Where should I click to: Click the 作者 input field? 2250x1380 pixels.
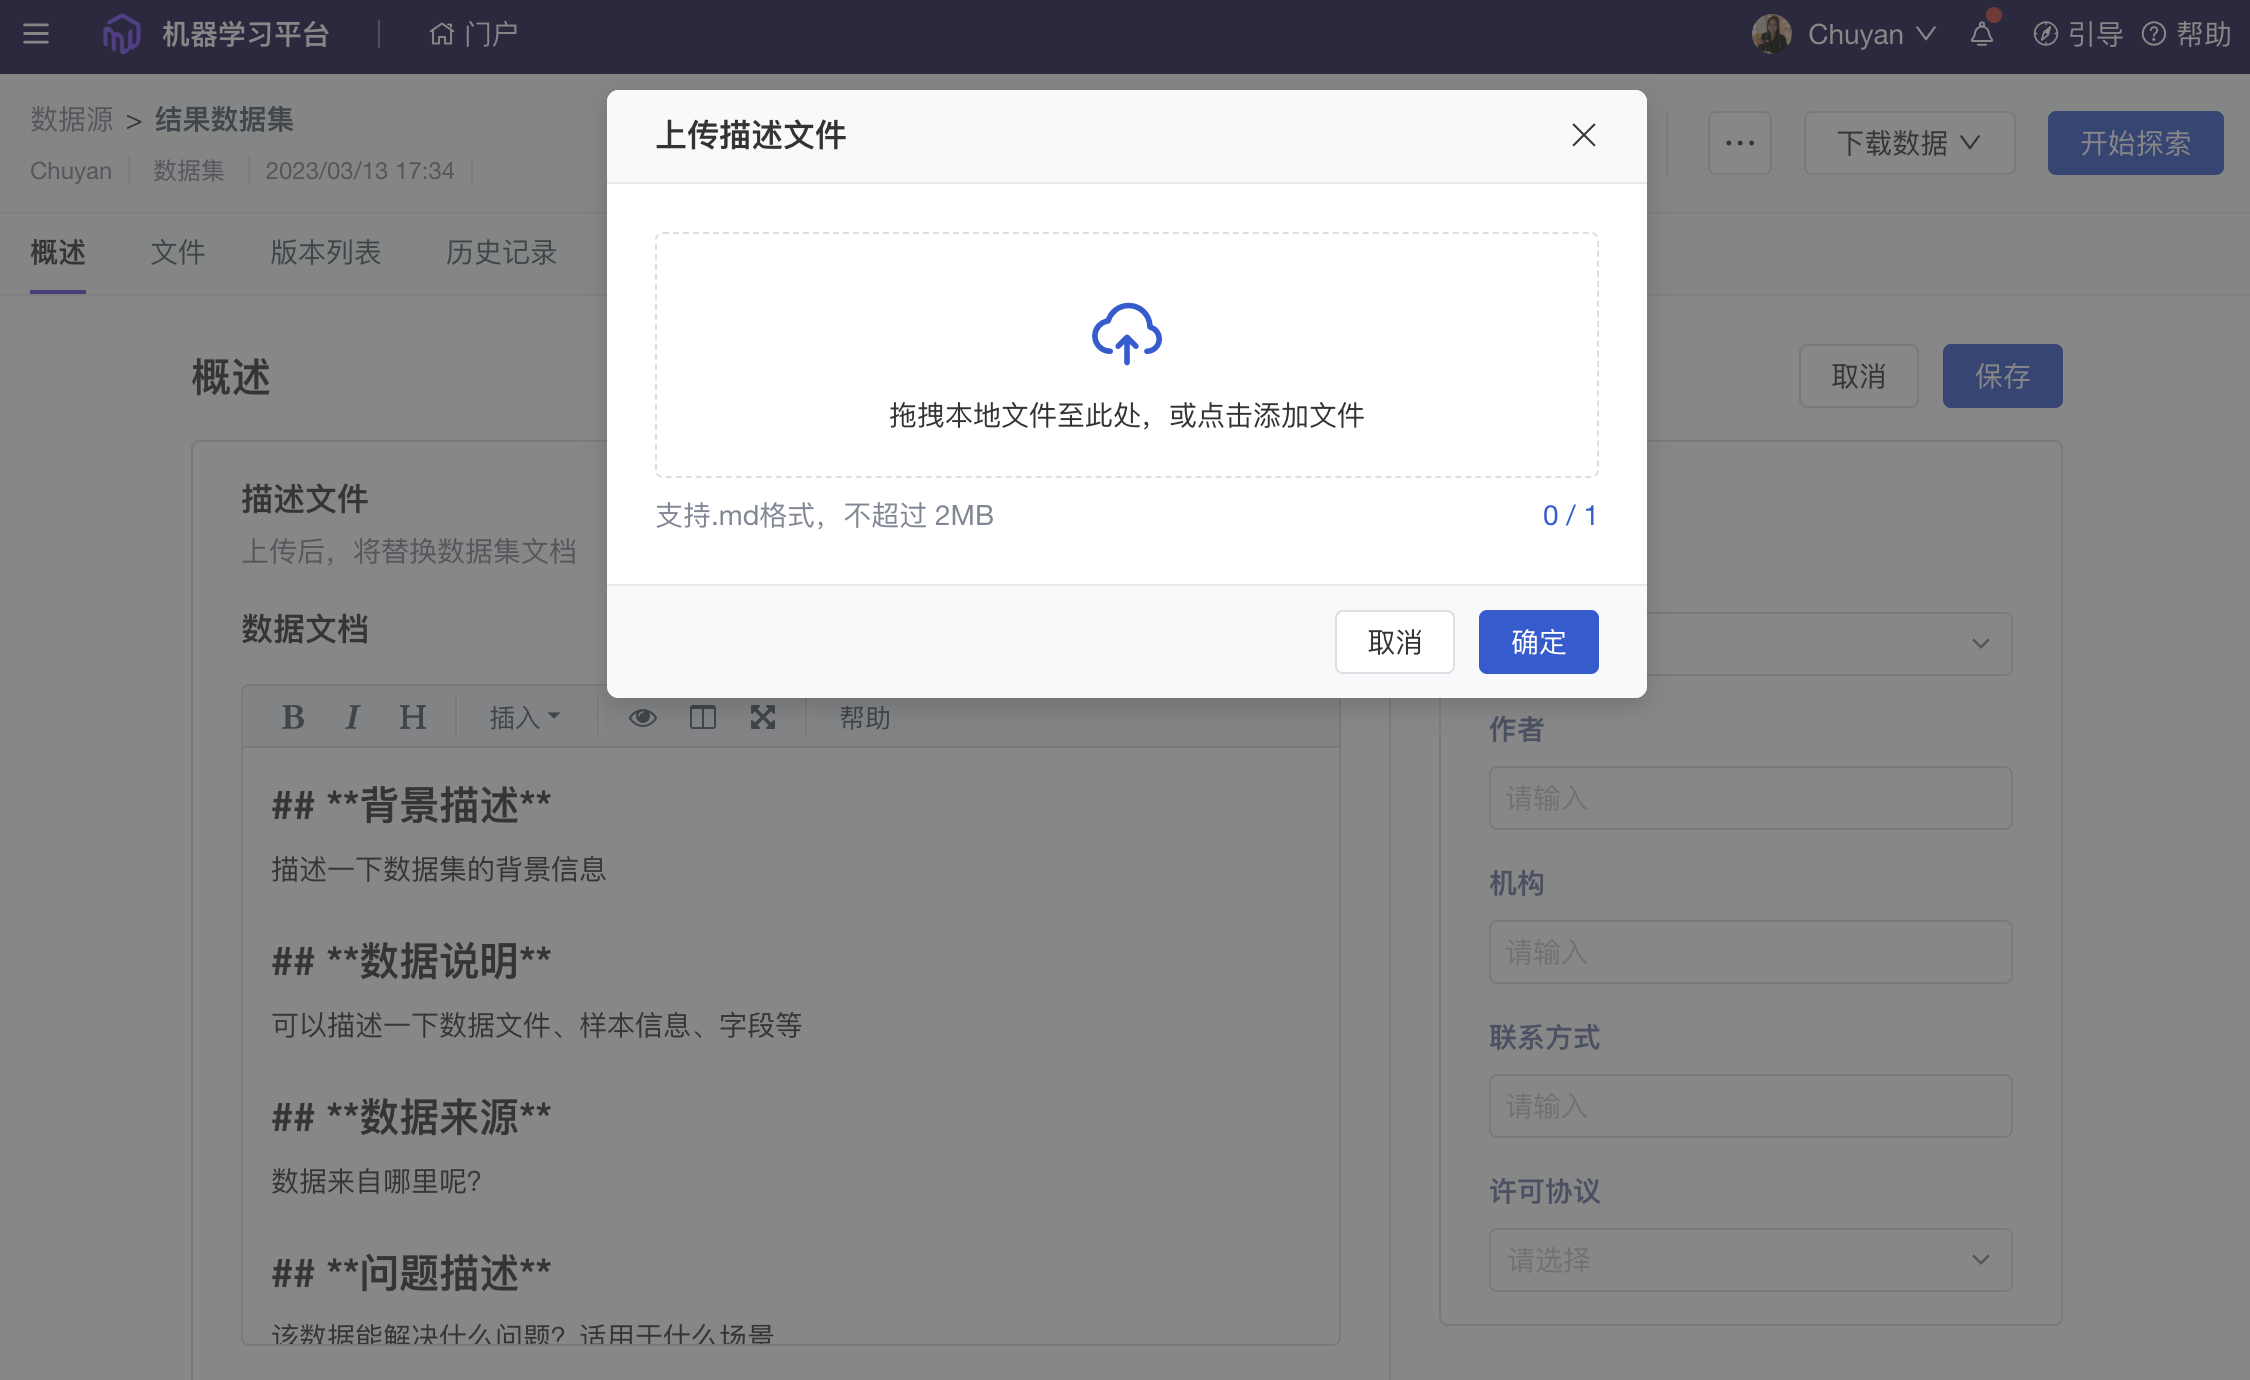point(1749,797)
